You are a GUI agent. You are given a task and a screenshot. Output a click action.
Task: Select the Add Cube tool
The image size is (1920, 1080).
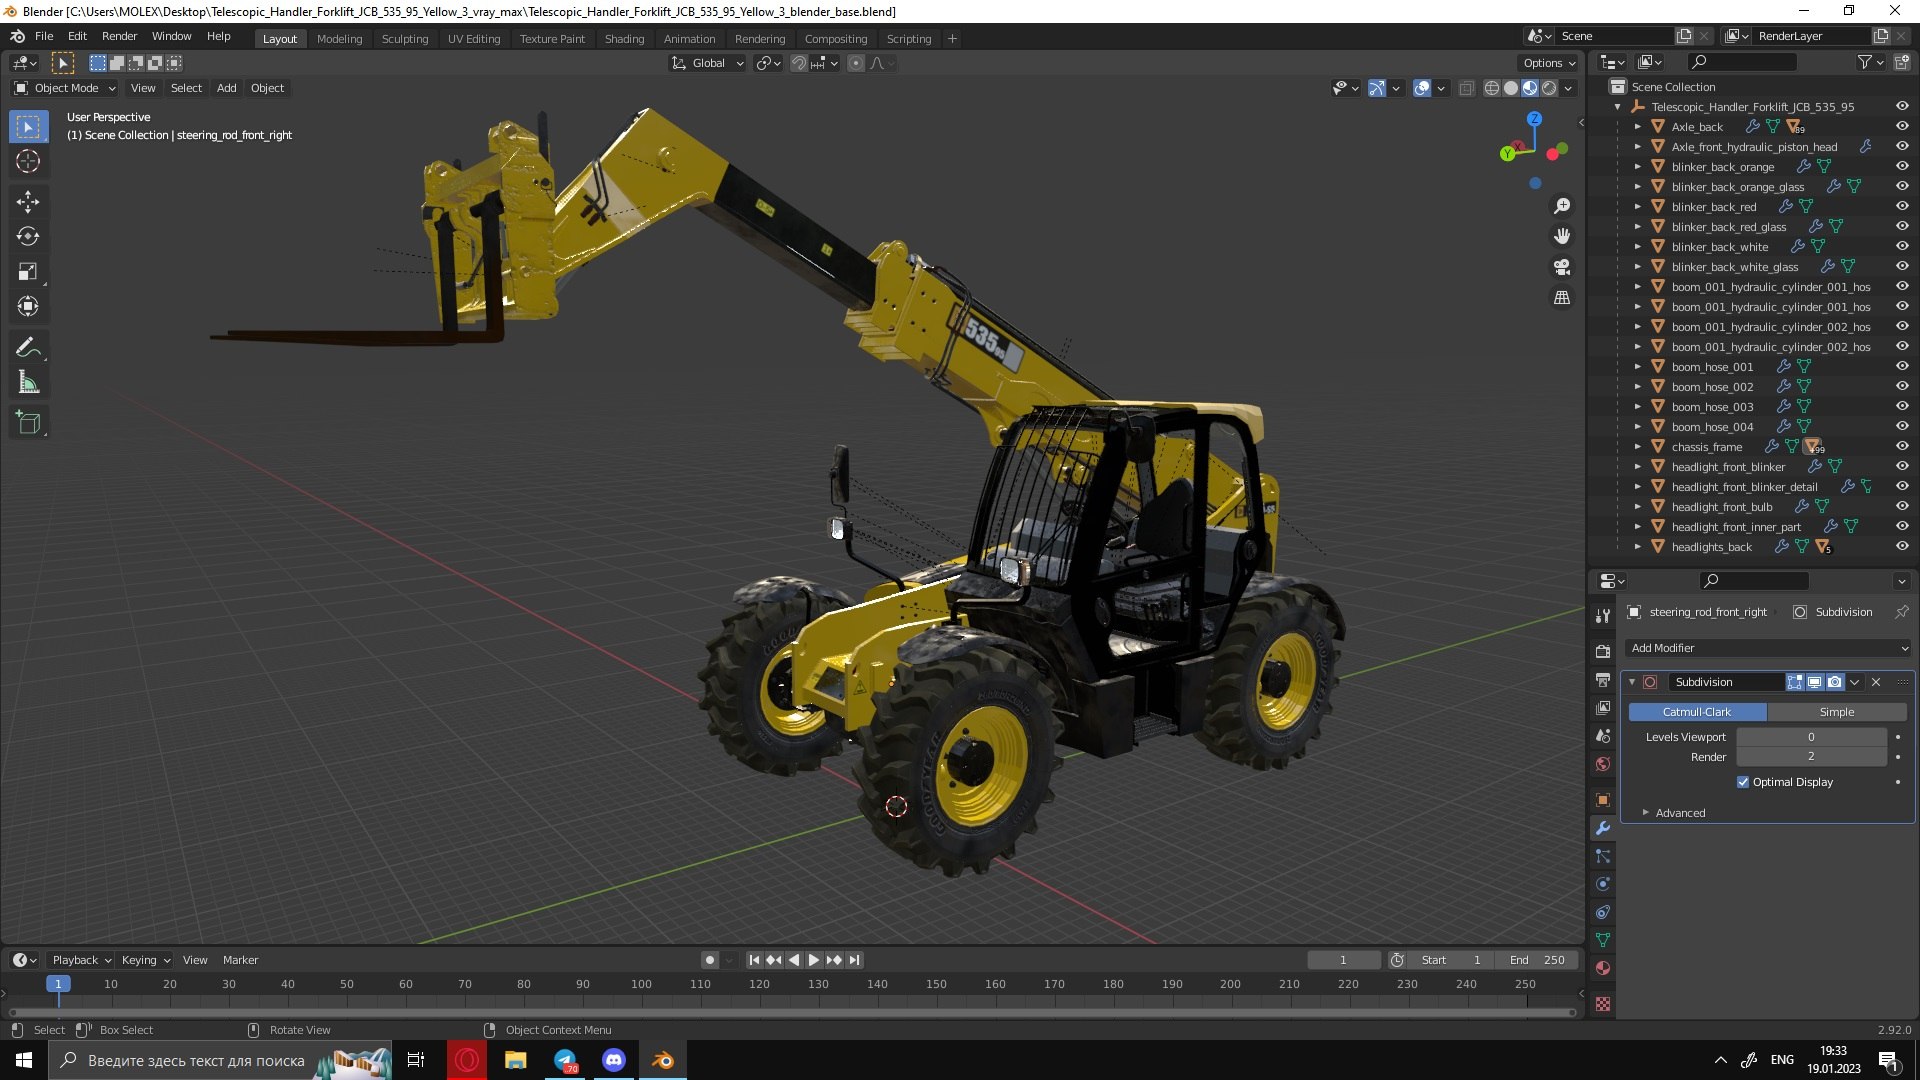[28, 423]
